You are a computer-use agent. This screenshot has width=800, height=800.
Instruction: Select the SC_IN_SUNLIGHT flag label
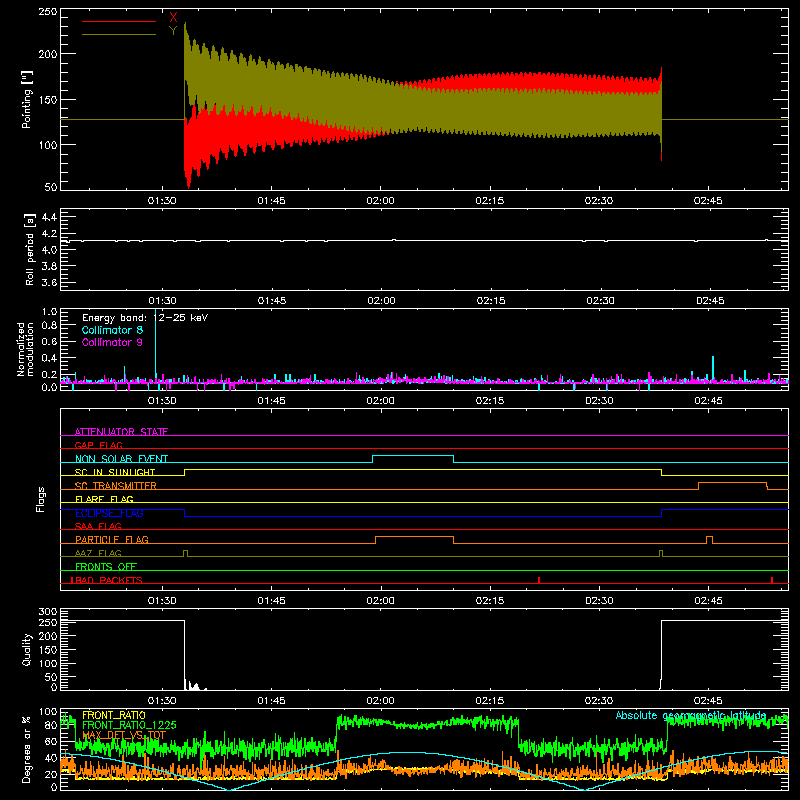(115, 472)
